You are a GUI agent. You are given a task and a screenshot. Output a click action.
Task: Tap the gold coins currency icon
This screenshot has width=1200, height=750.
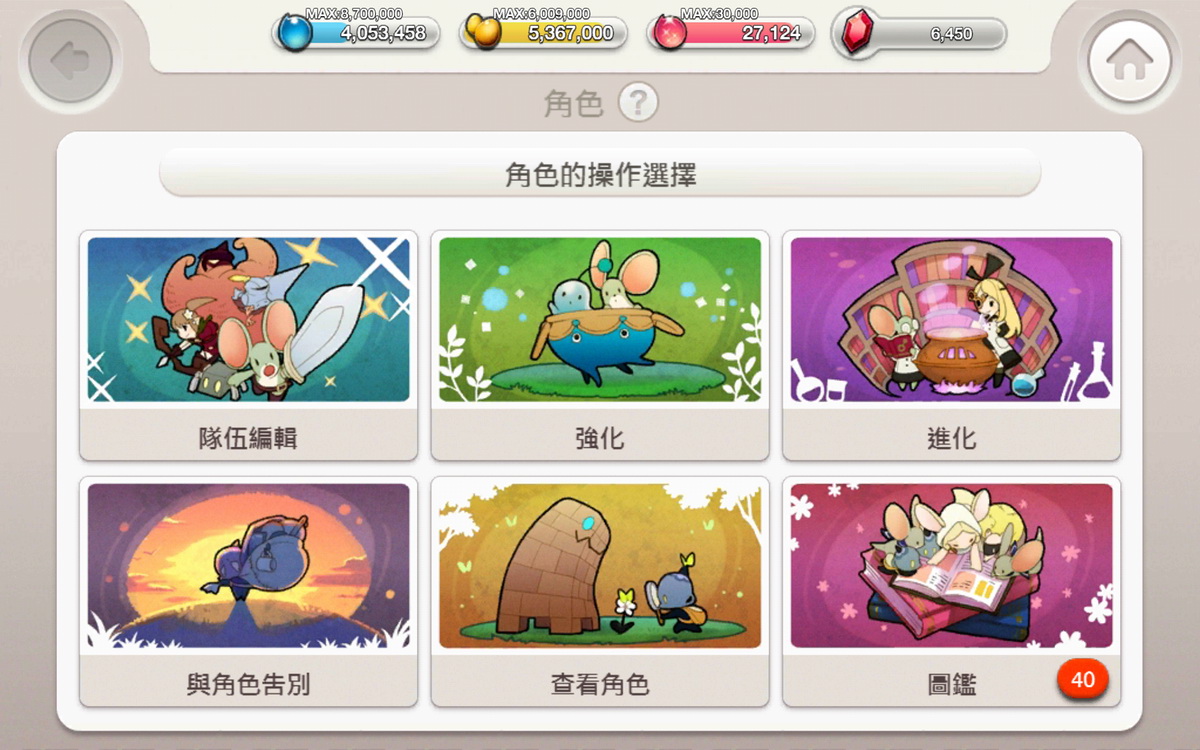pos(483,32)
